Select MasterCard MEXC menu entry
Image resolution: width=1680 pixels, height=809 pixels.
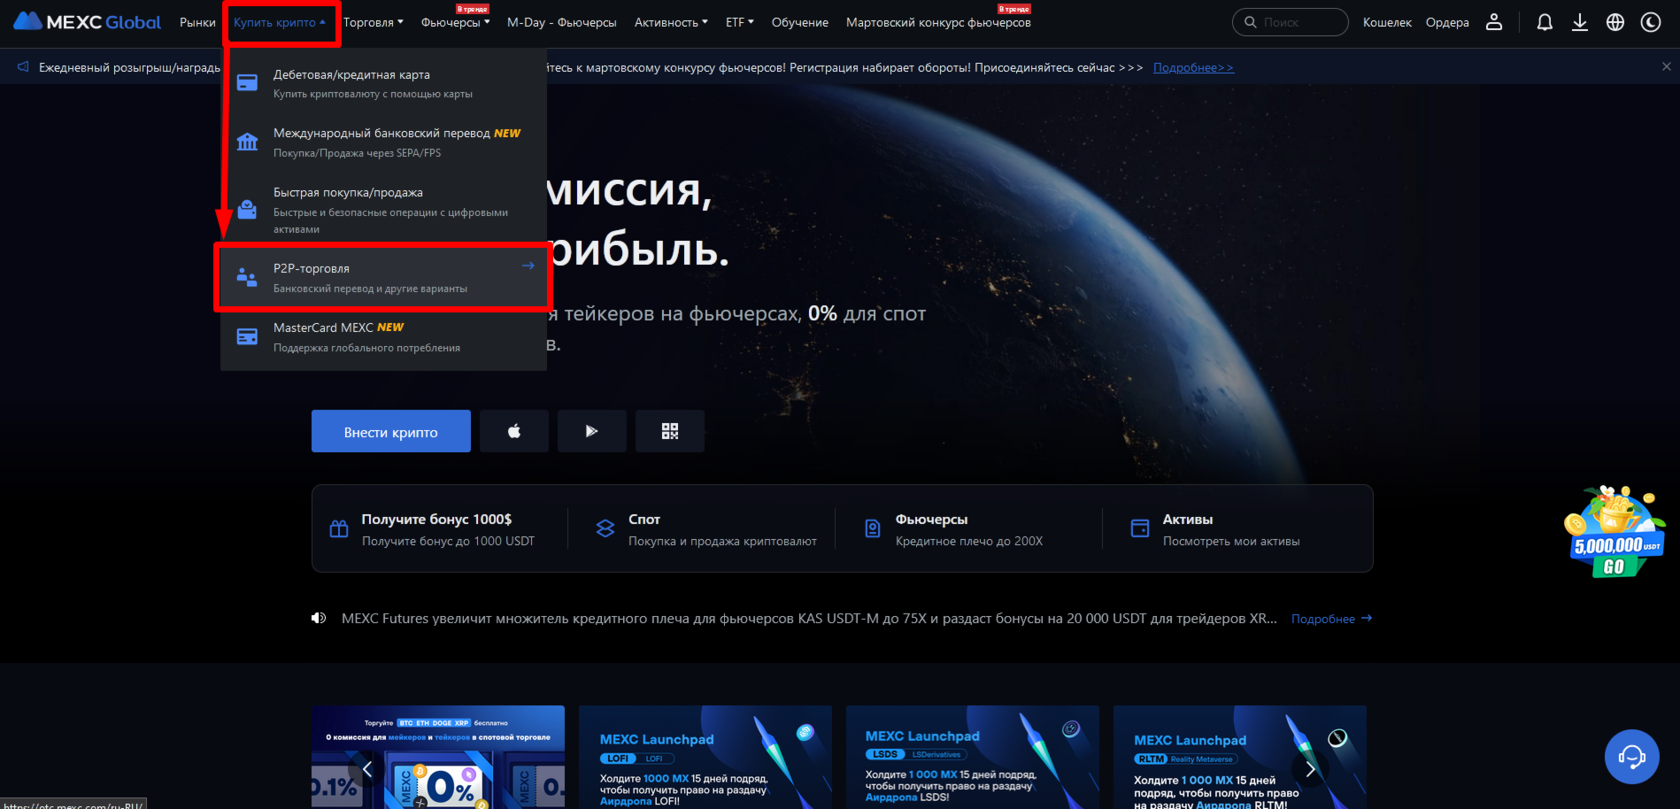[x=384, y=337]
